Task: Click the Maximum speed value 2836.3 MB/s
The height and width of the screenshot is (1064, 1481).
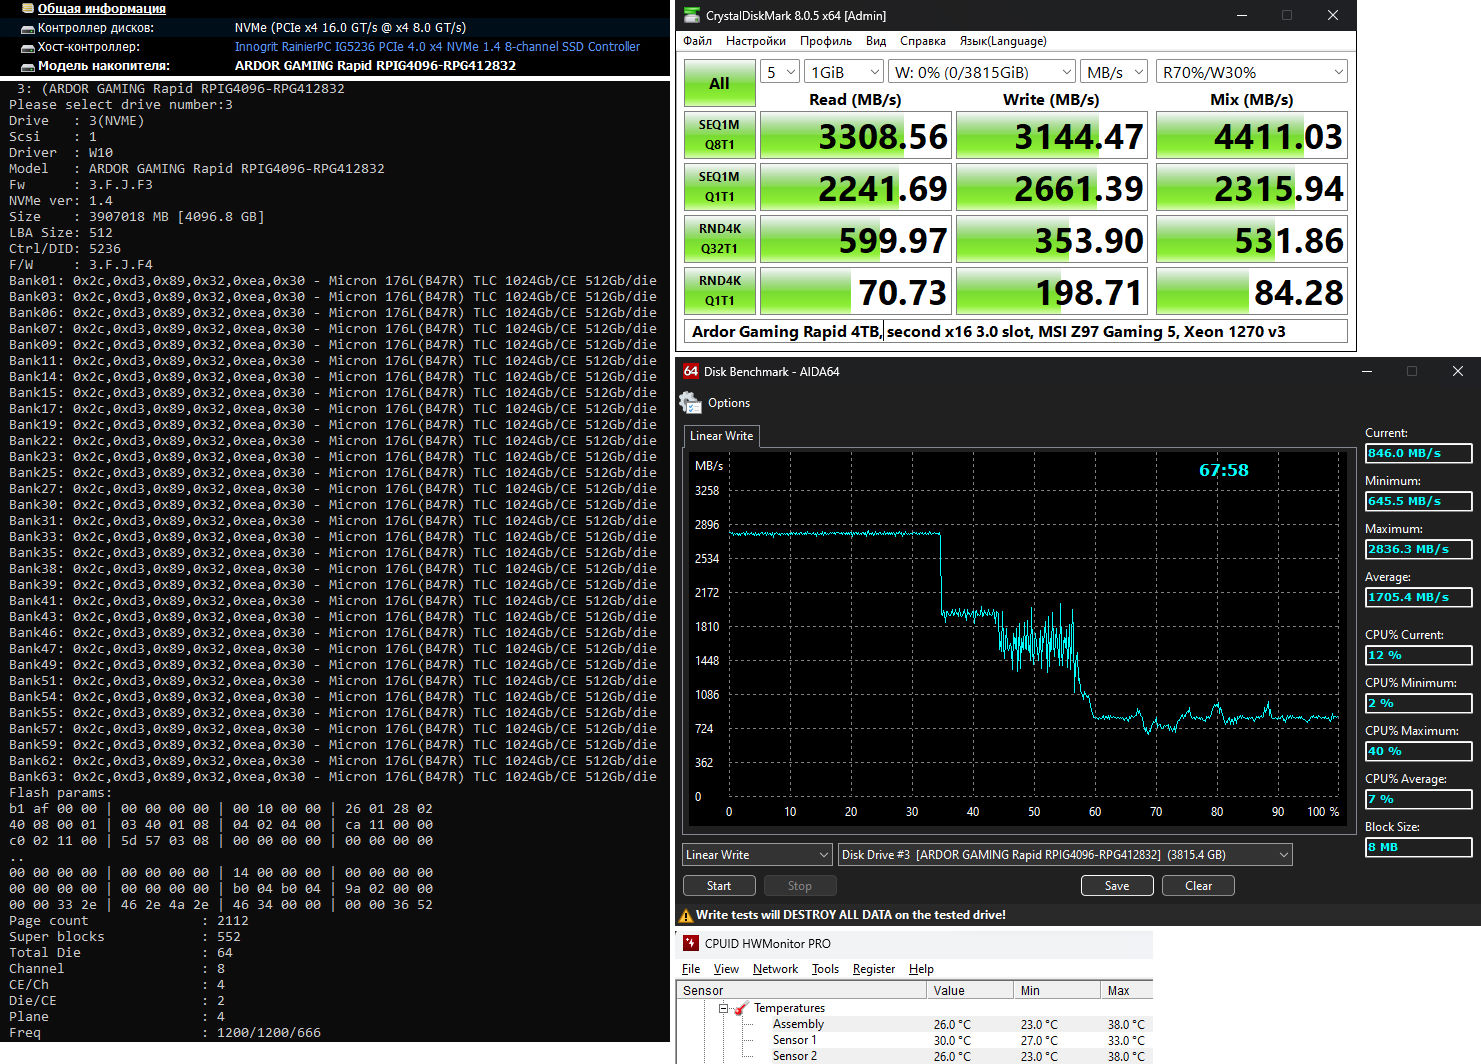Action: 1418,549
